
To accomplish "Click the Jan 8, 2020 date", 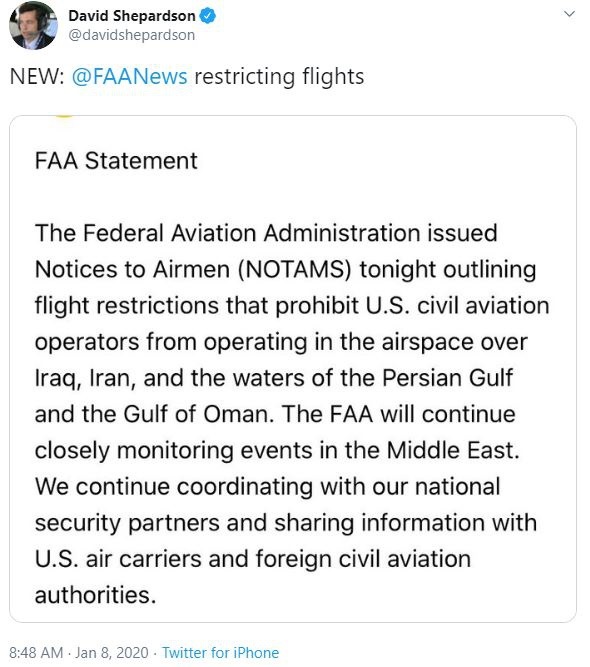I will pyautogui.click(x=112, y=653).
